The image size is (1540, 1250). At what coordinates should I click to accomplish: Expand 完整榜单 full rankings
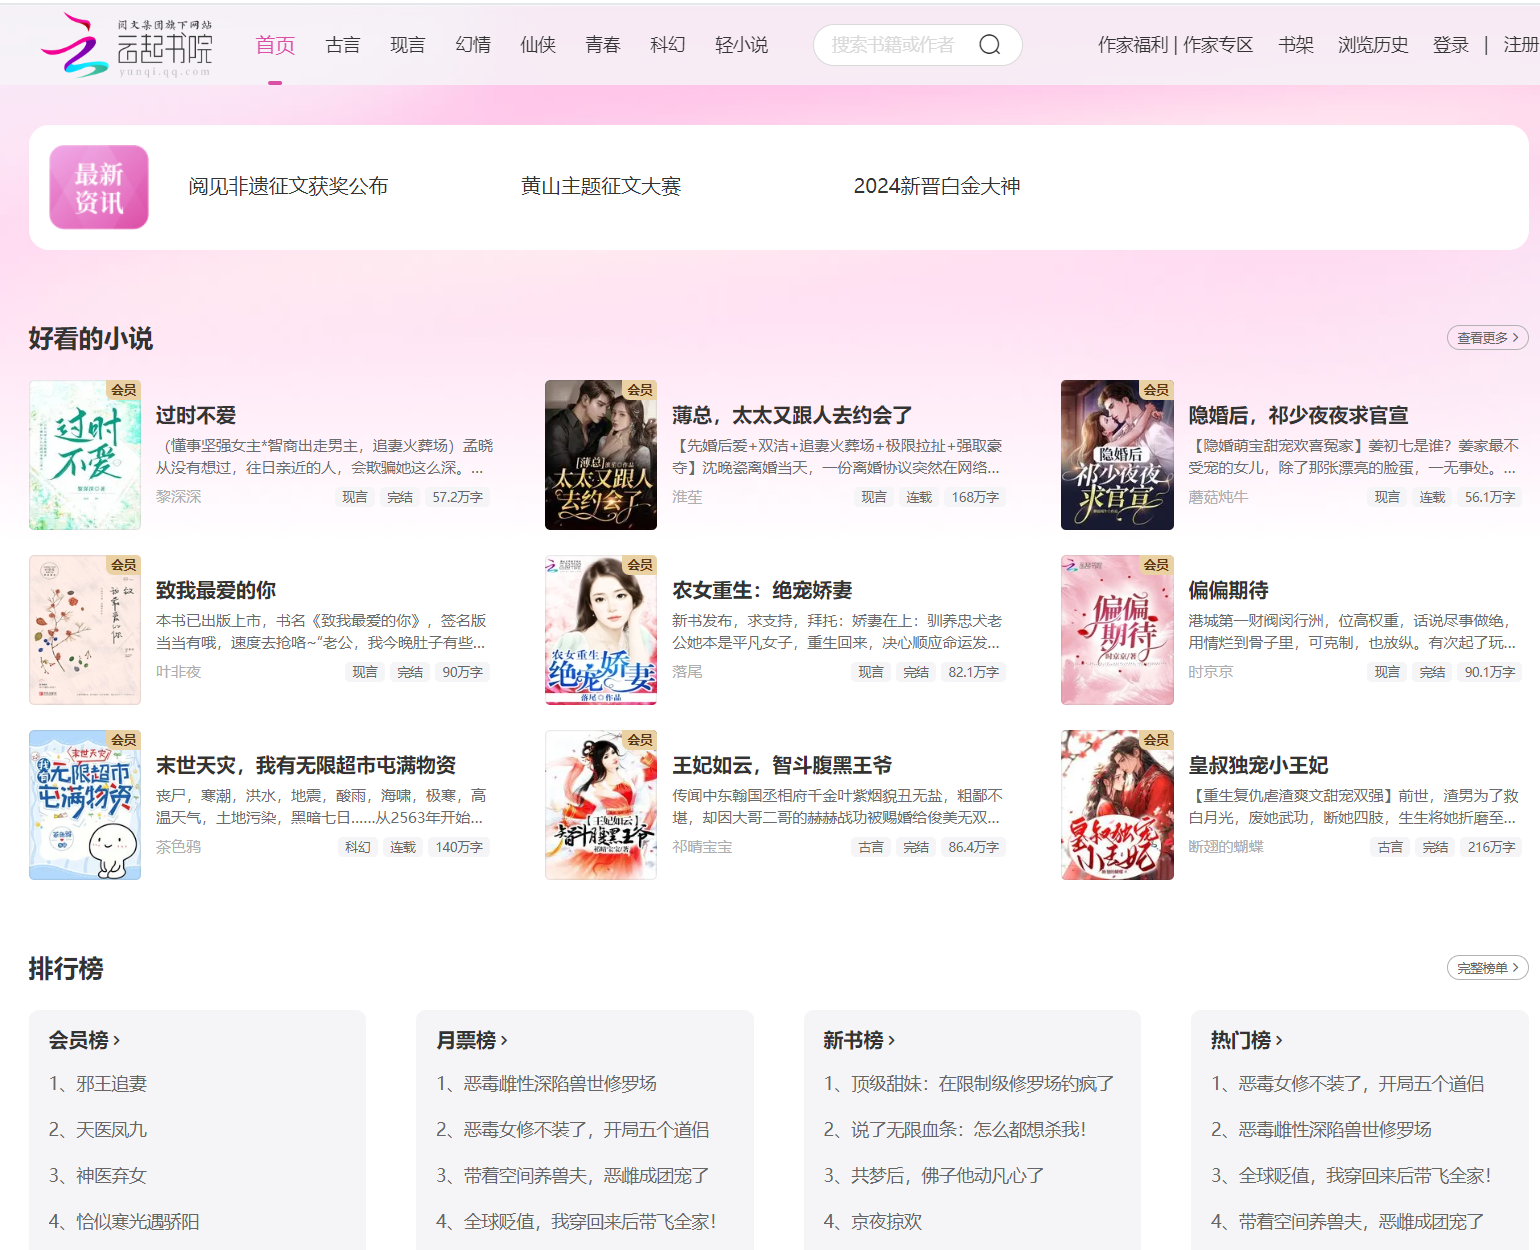tap(1487, 968)
